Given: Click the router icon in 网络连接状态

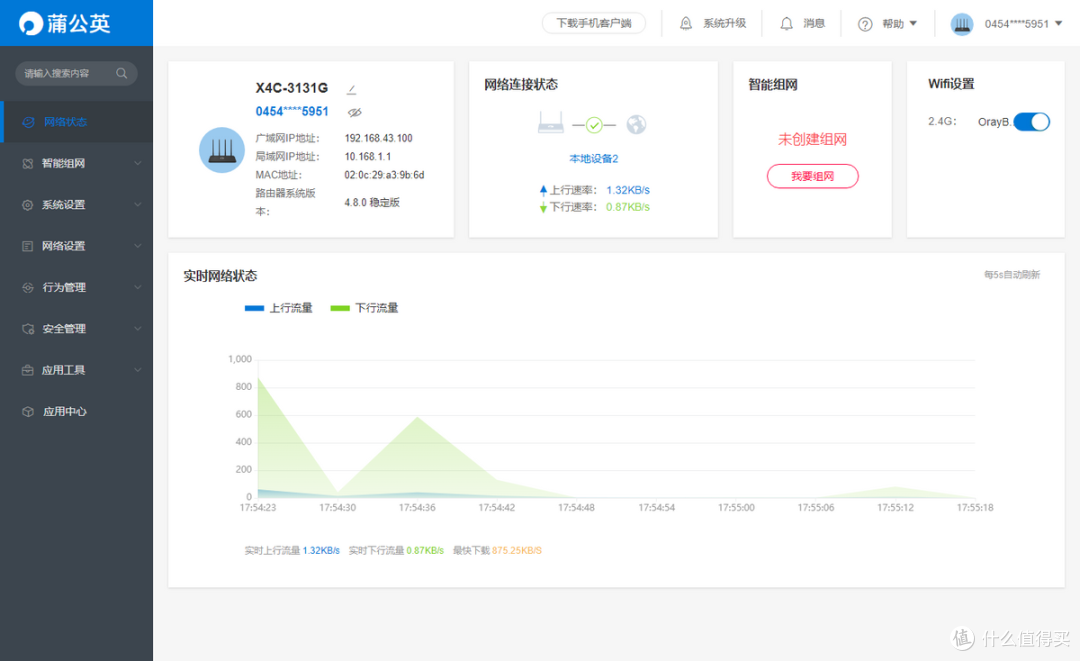Looking at the screenshot, I should (x=550, y=123).
